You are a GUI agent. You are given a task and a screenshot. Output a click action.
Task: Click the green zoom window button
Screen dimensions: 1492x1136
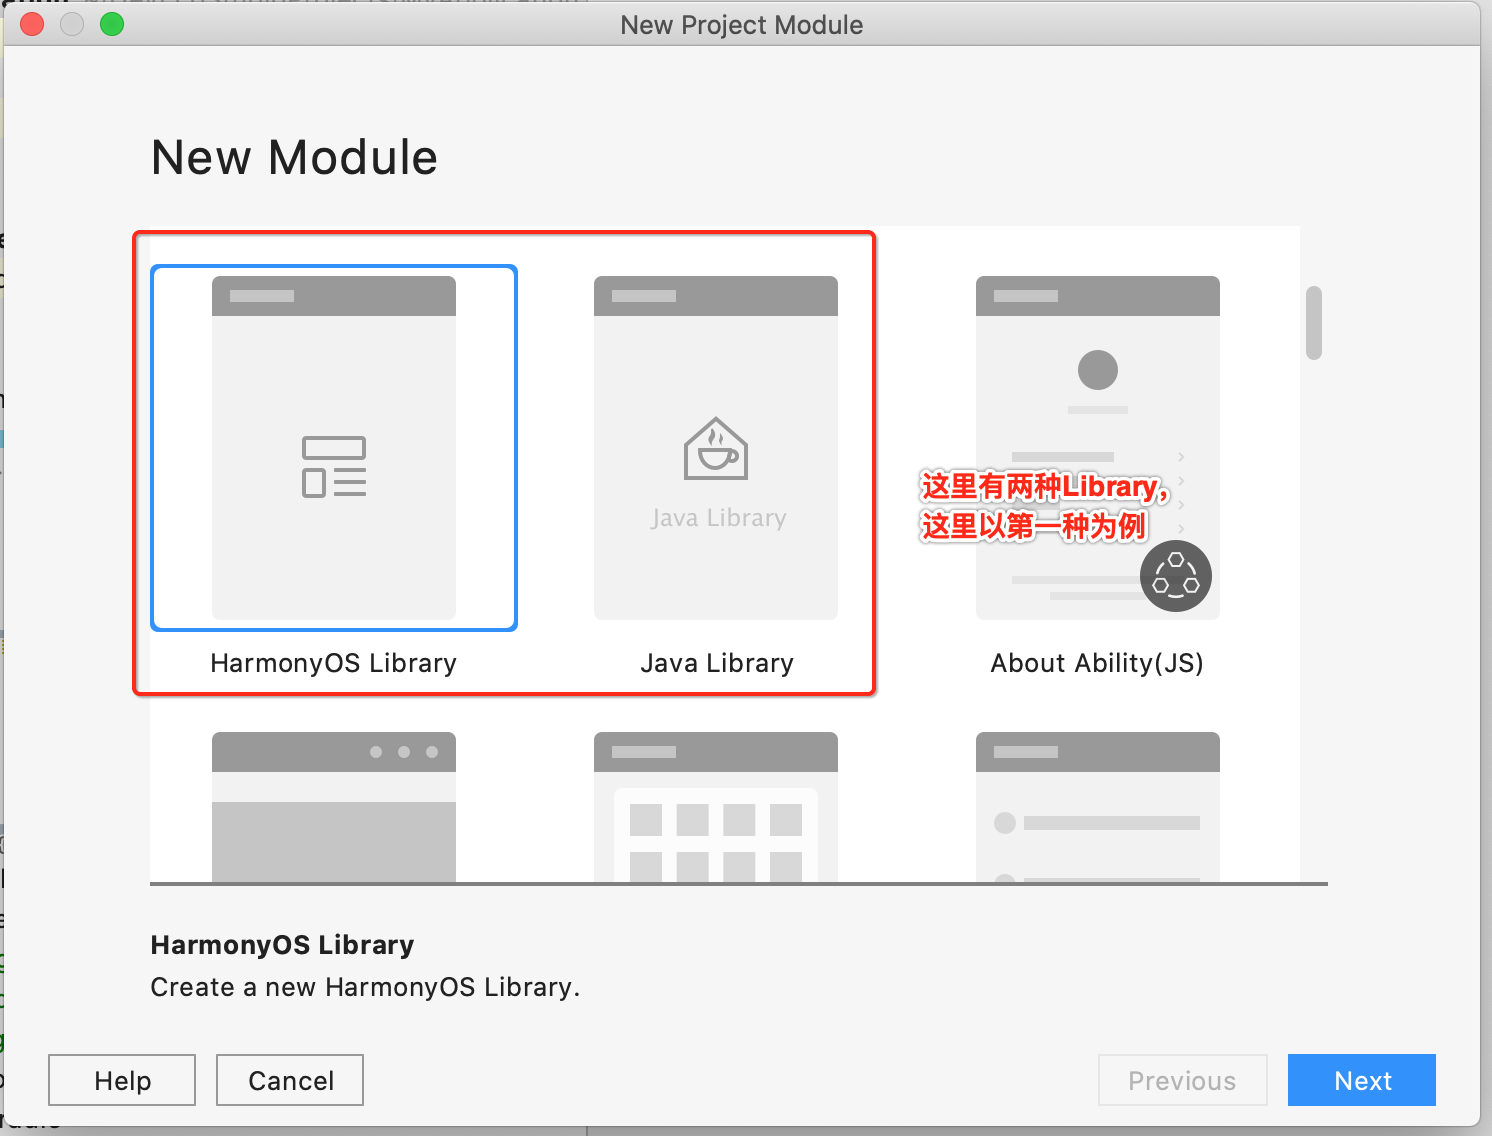(x=112, y=24)
